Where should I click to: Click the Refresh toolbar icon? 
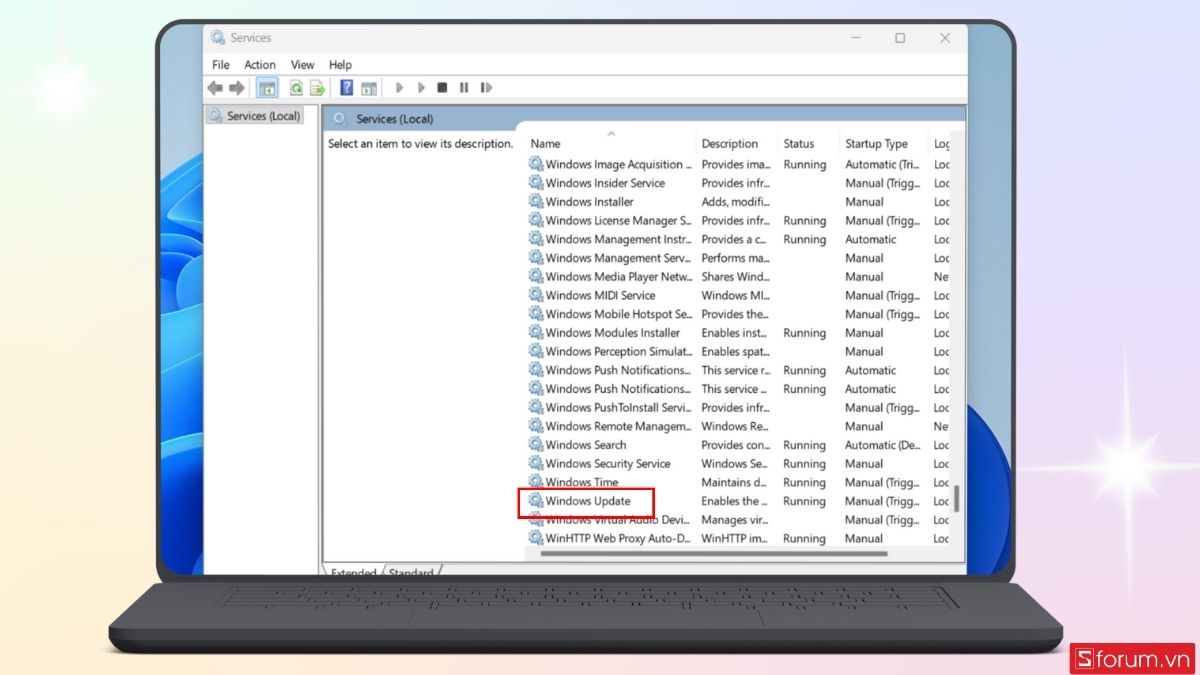click(x=296, y=88)
